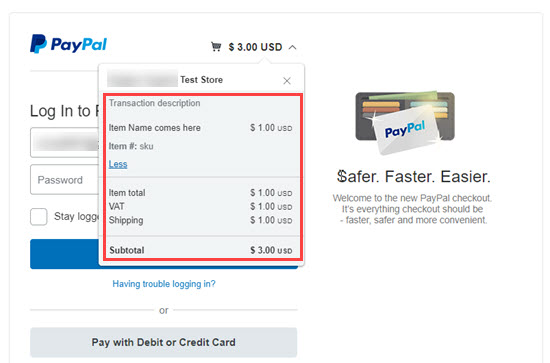This screenshot has width=550, height=363.
Task: Click the $ 3.00 USD total amount
Action: 255,47
